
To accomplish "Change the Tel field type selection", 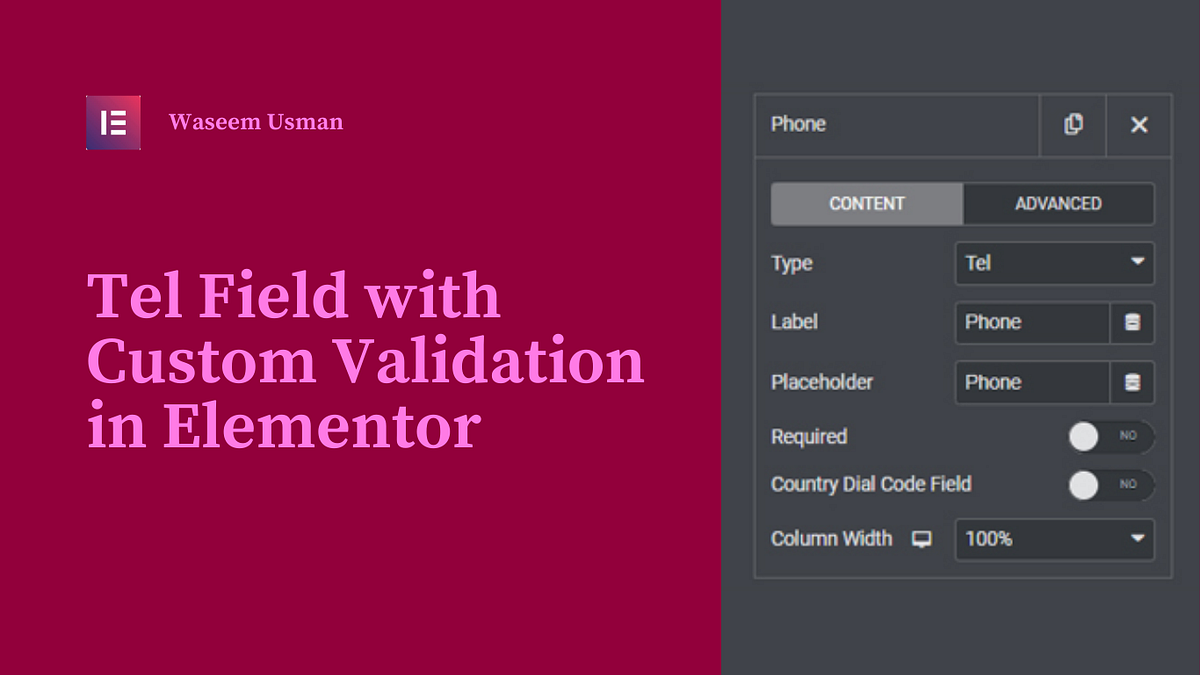I will tap(1054, 263).
